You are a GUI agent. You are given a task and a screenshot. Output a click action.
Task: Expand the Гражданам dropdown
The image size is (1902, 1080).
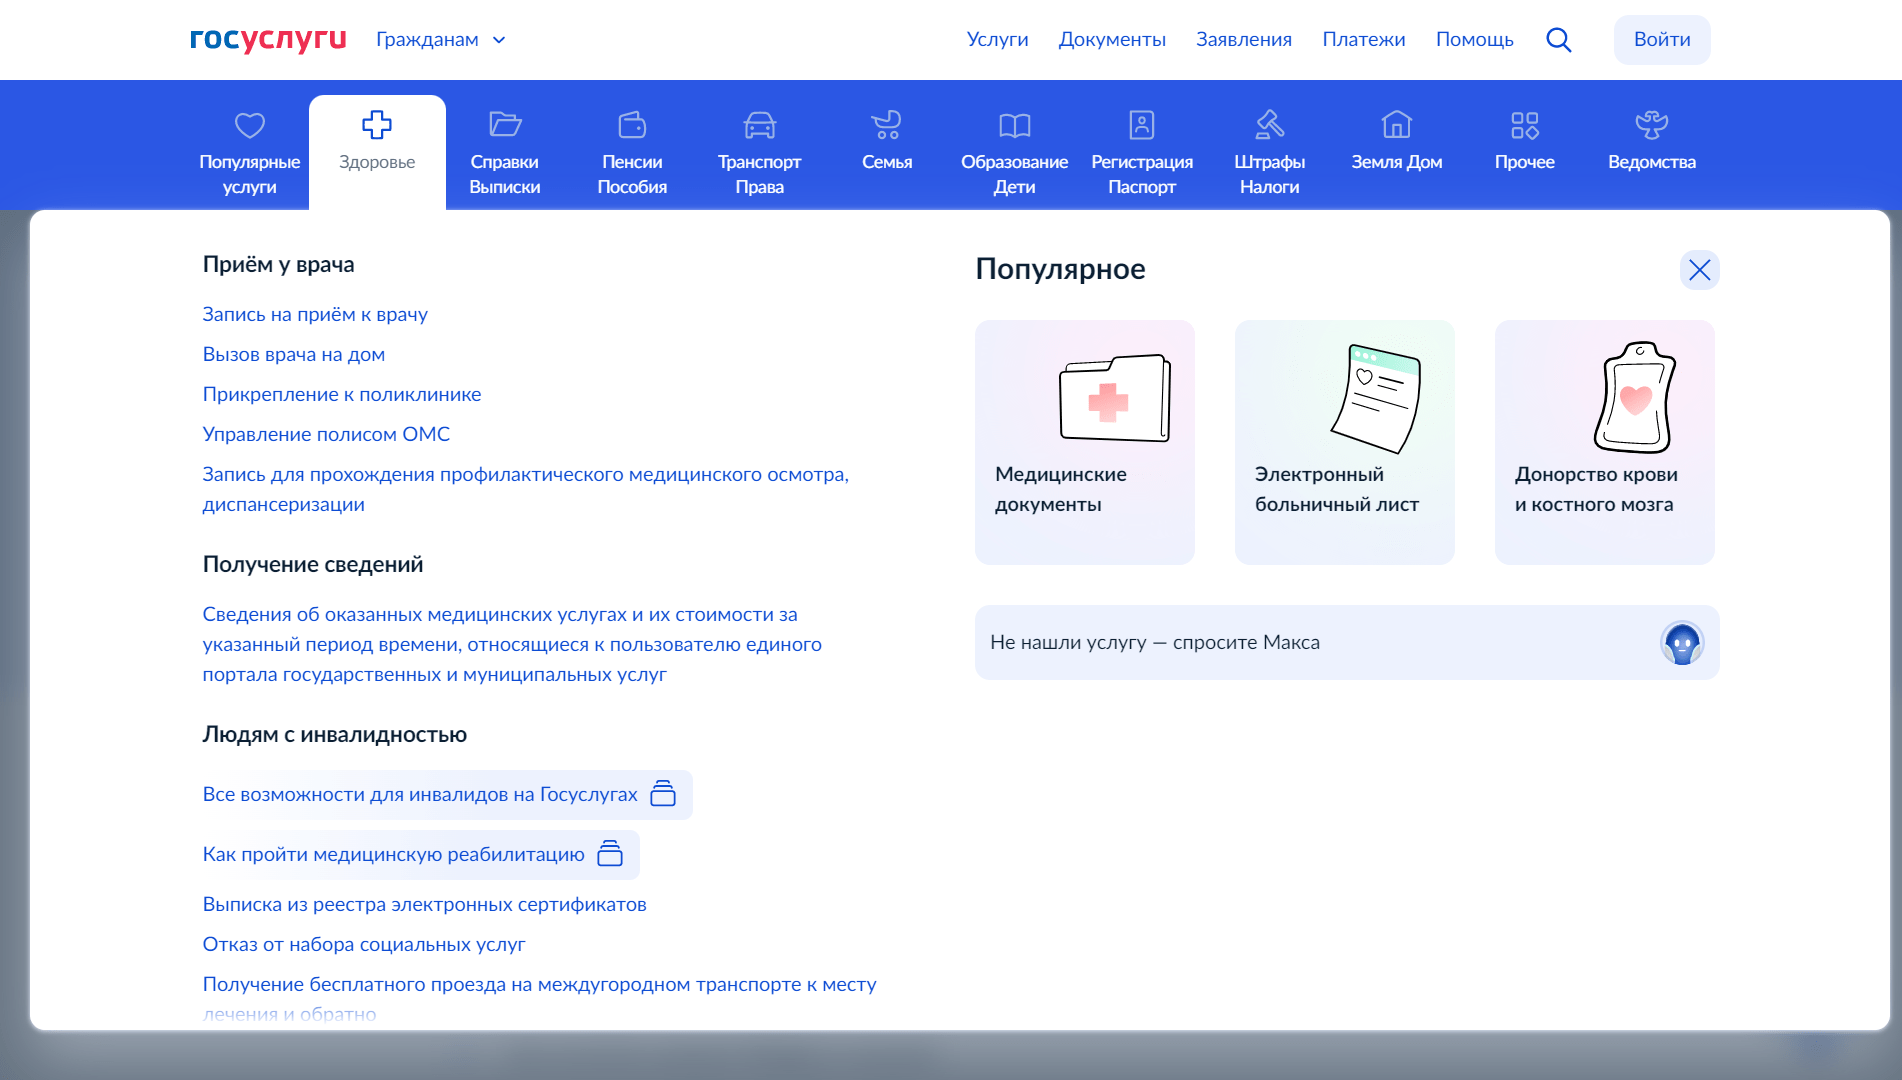pos(441,40)
